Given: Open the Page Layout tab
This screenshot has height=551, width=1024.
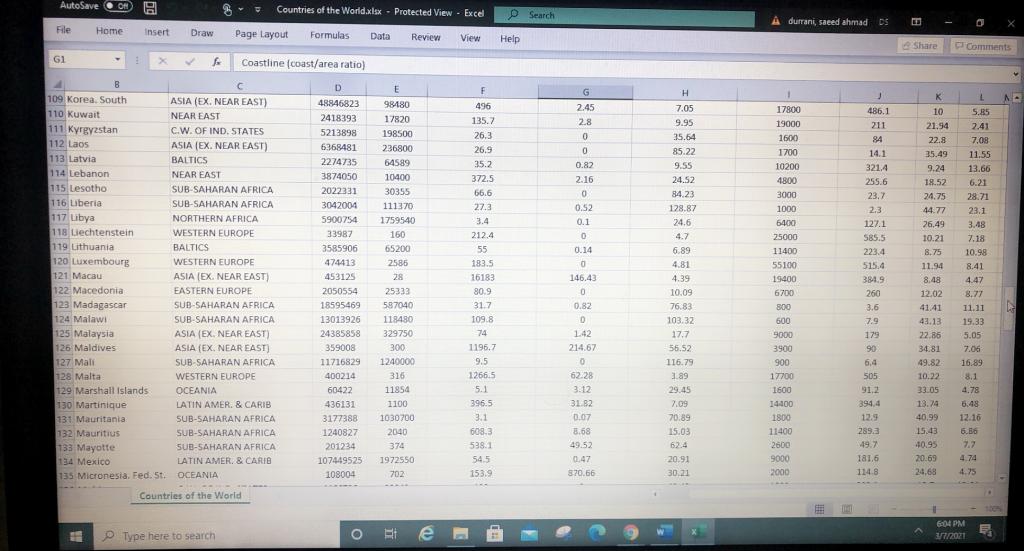Looking at the screenshot, I should pyautogui.click(x=261, y=34).
